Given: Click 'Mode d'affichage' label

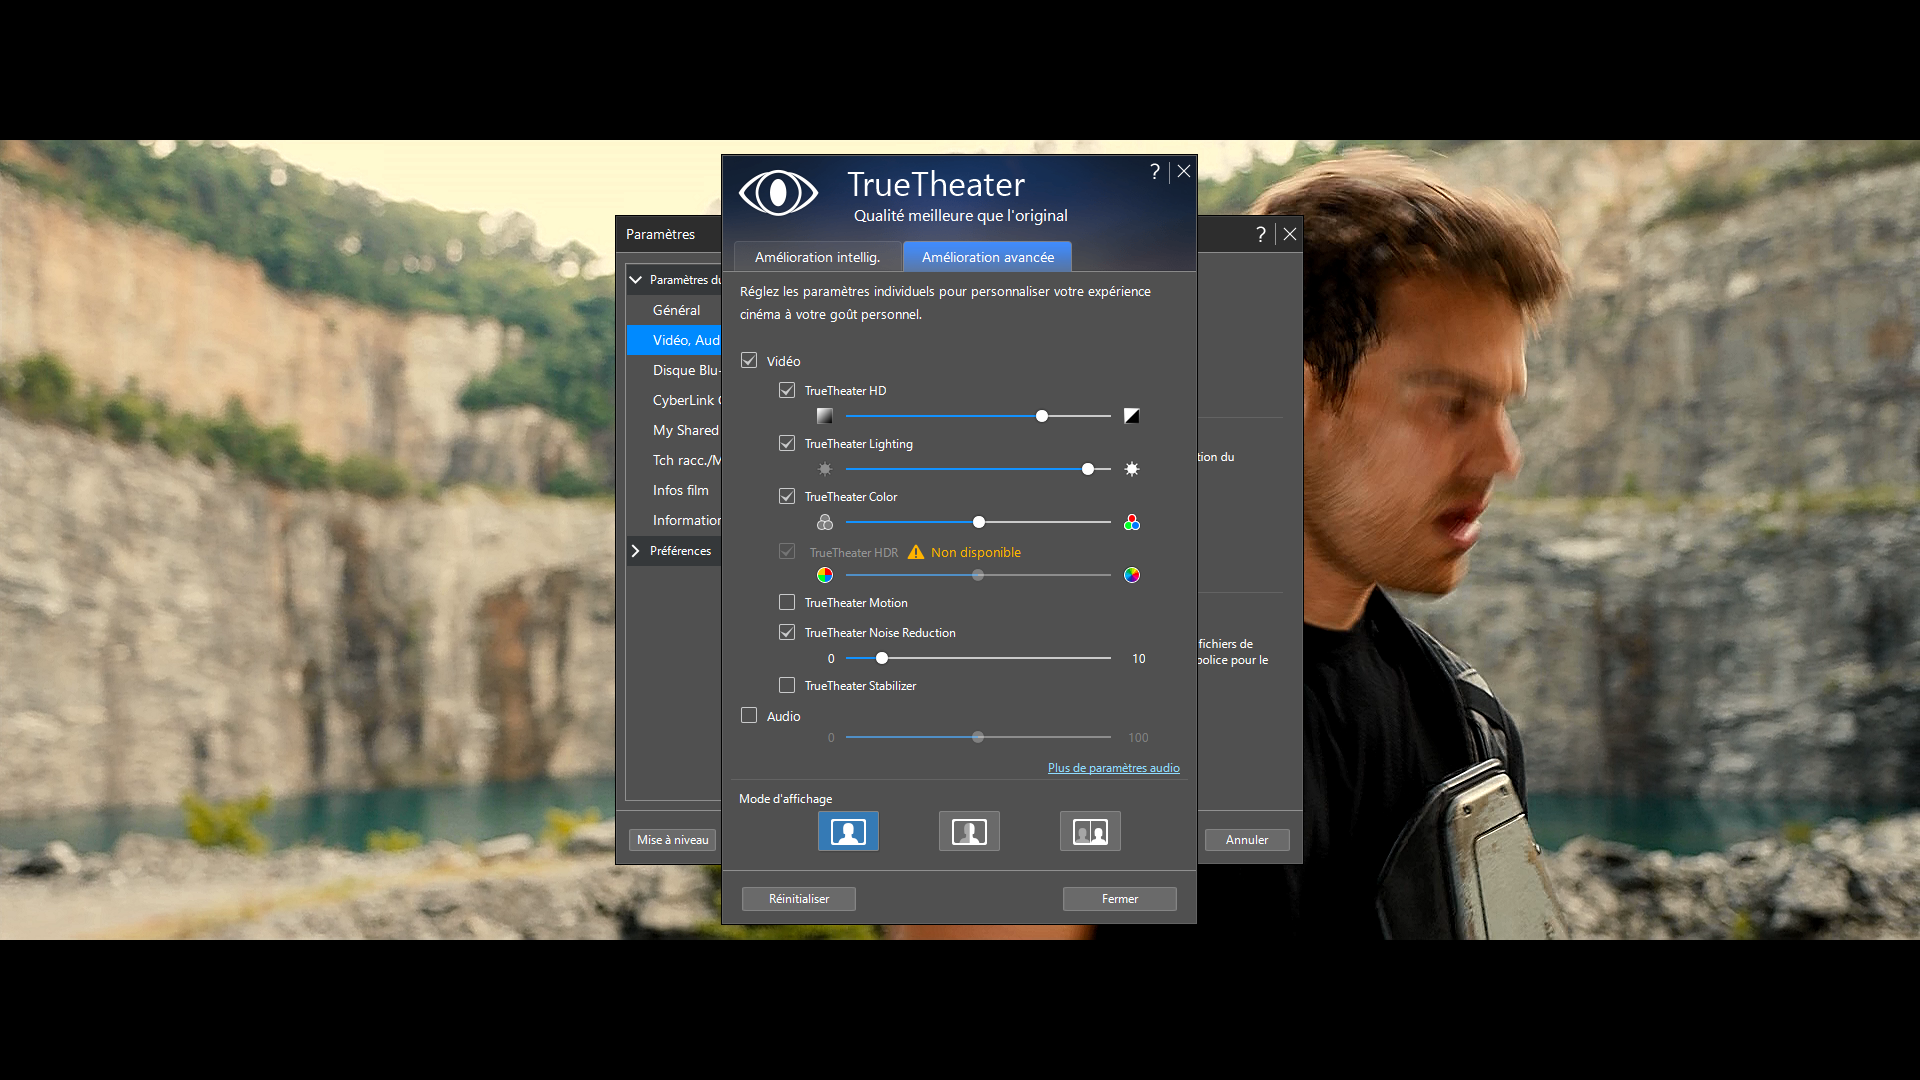Looking at the screenshot, I should click(785, 799).
